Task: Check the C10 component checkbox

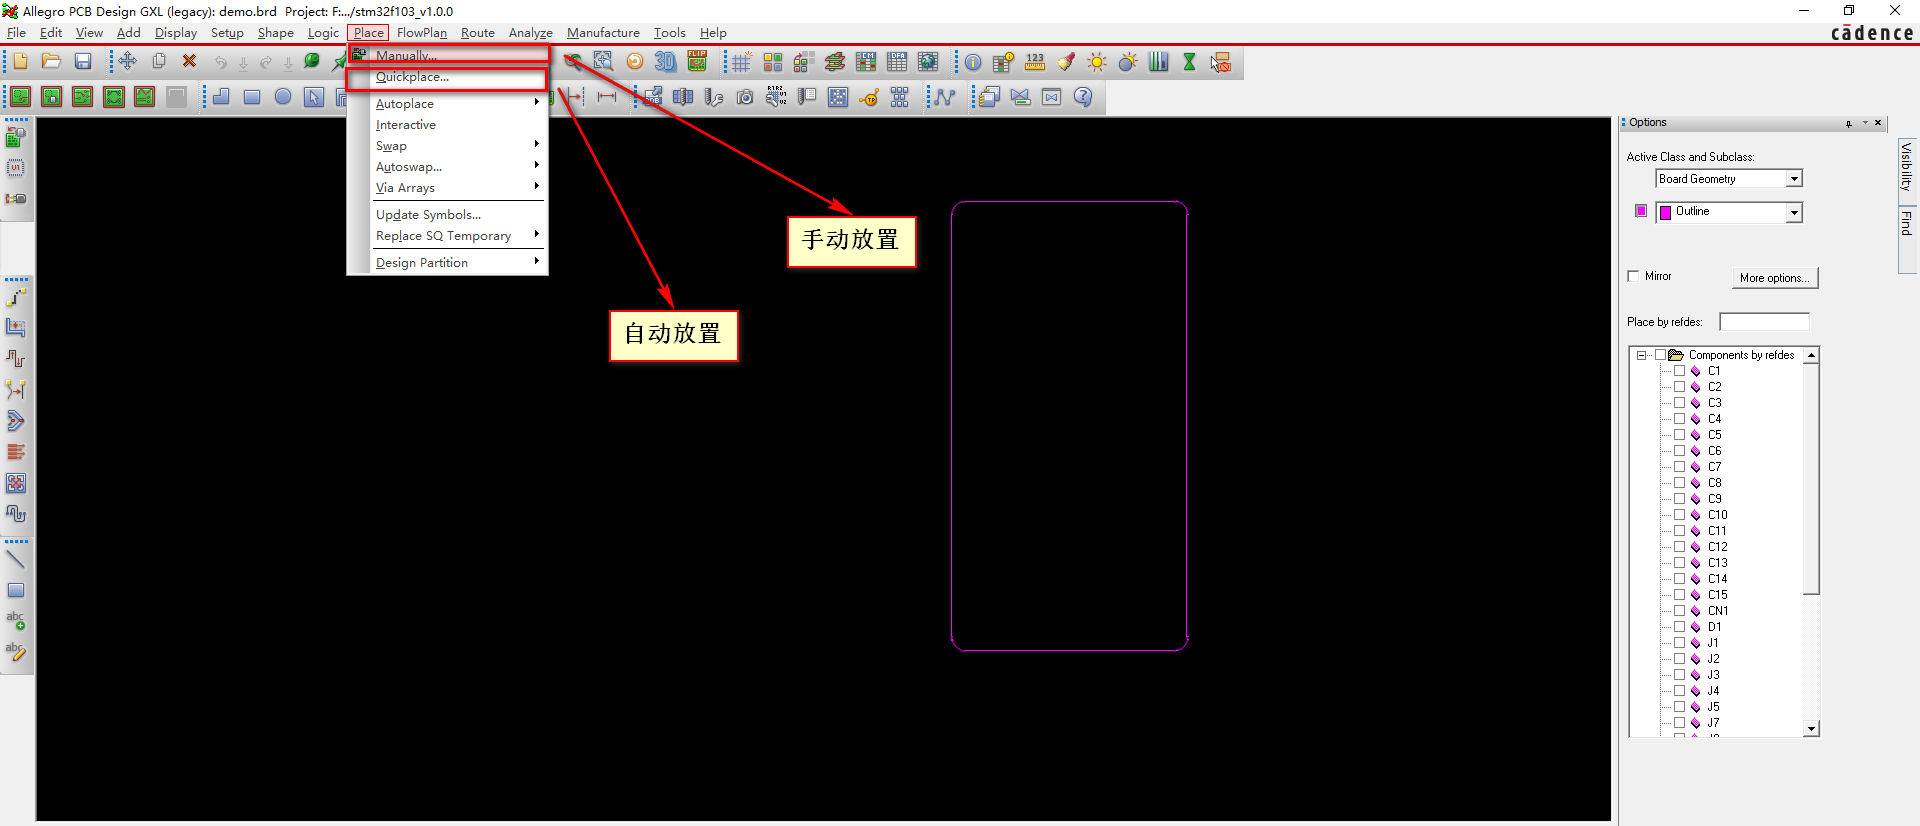Action: point(1680,515)
